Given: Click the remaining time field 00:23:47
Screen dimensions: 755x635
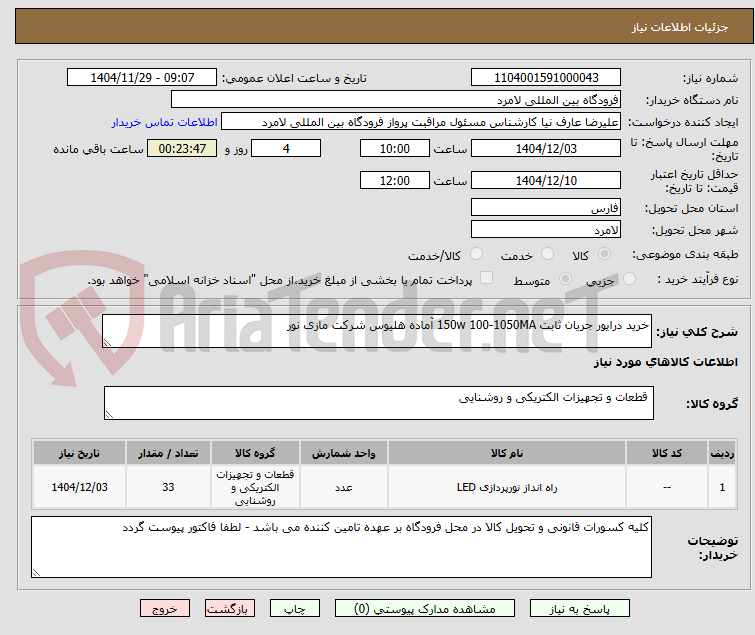Looking at the screenshot, I should point(182,148).
